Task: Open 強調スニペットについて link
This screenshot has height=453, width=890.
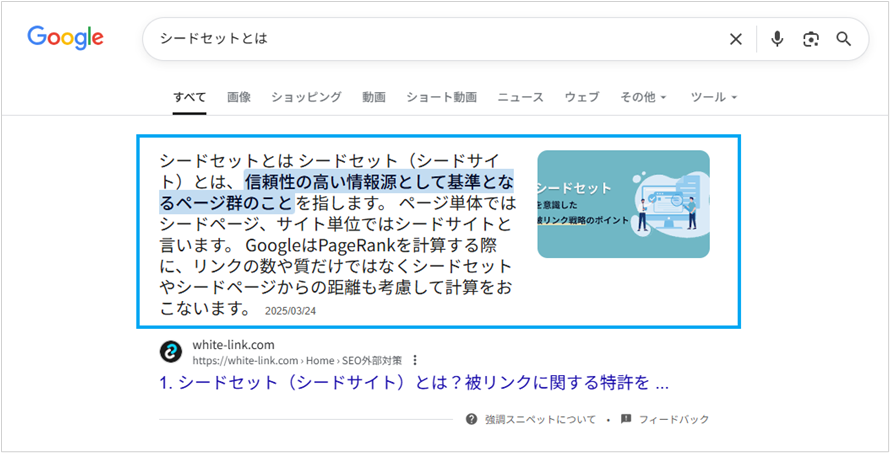Action: (x=540, y=420)
